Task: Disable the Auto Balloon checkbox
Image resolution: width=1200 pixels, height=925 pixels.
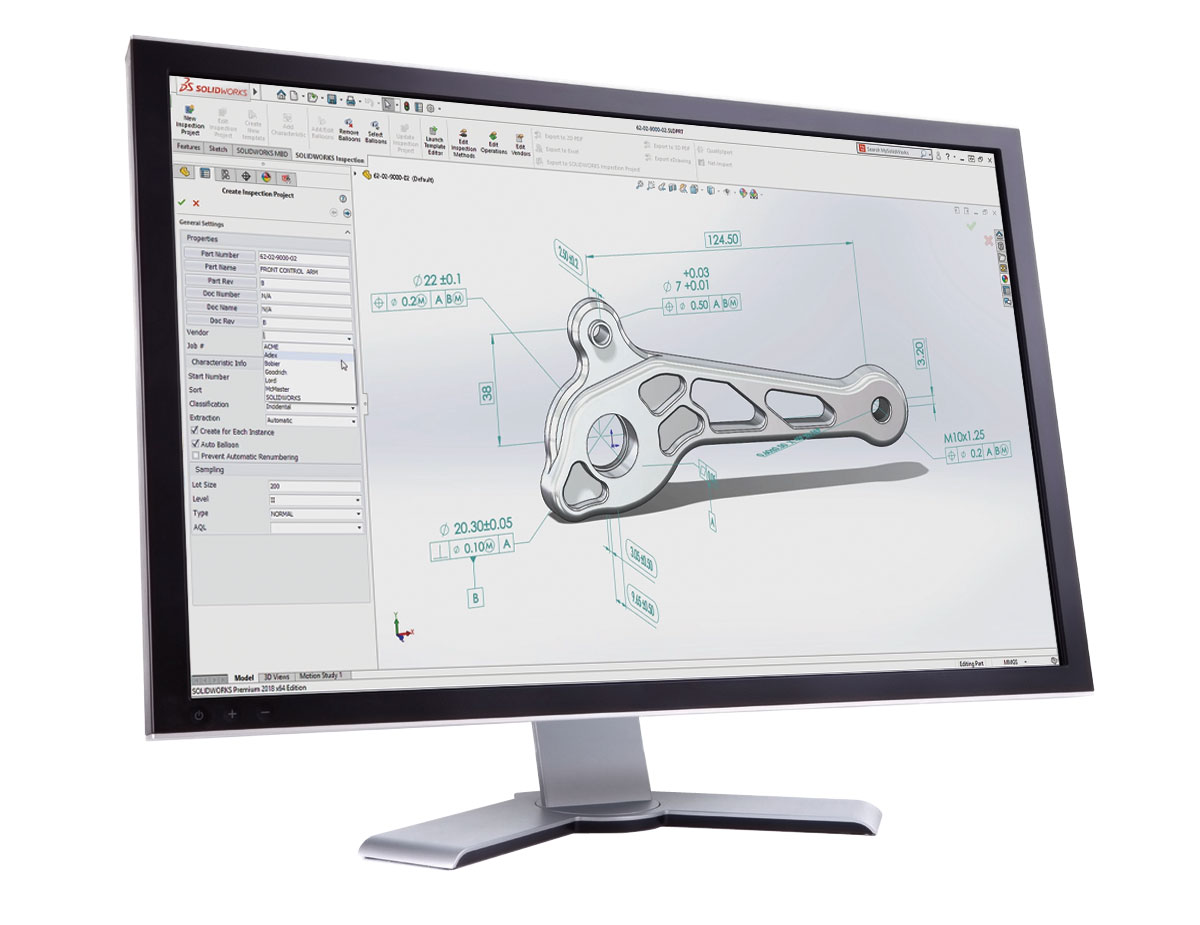Action: click(x=194, y=443)
